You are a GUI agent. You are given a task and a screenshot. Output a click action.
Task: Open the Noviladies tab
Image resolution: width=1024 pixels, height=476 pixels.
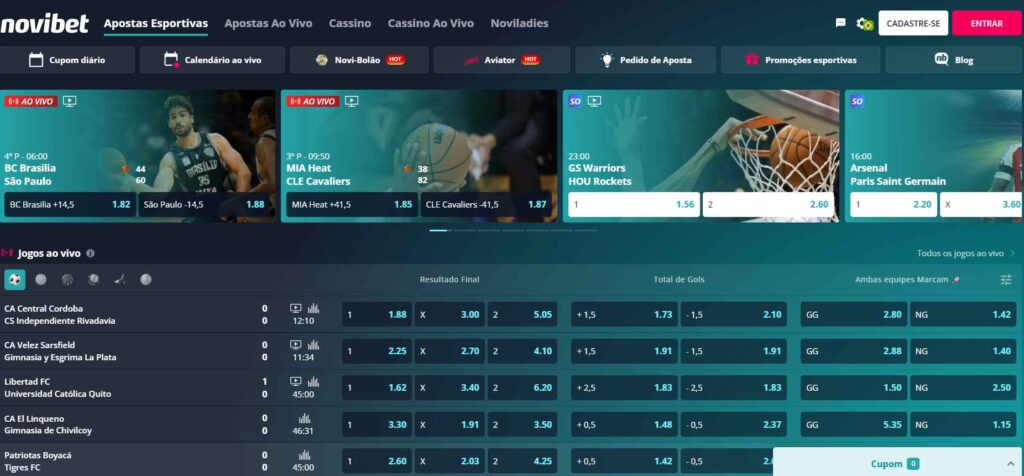pos(519,24)
